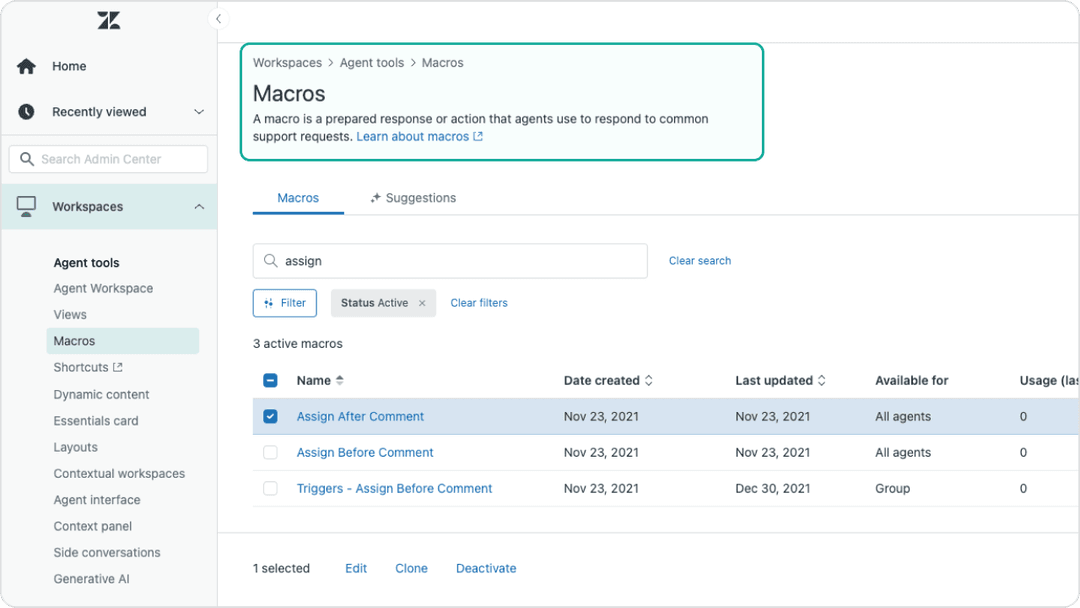Open the Filter options via the filter icon
The height and width of the screenshot is (608, 1080).
coord(268,303)
